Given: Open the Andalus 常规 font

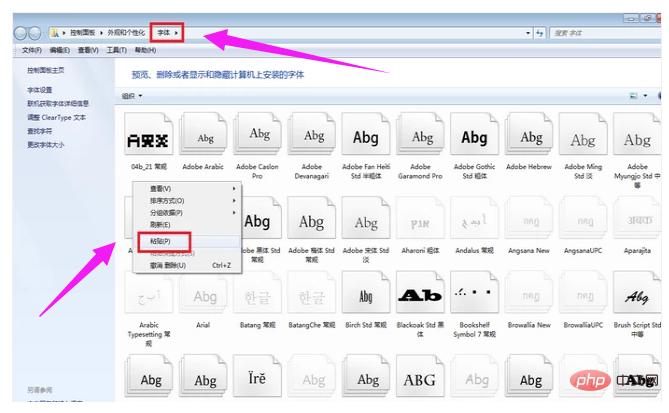Looking at the screenshot, I should 474,225.
